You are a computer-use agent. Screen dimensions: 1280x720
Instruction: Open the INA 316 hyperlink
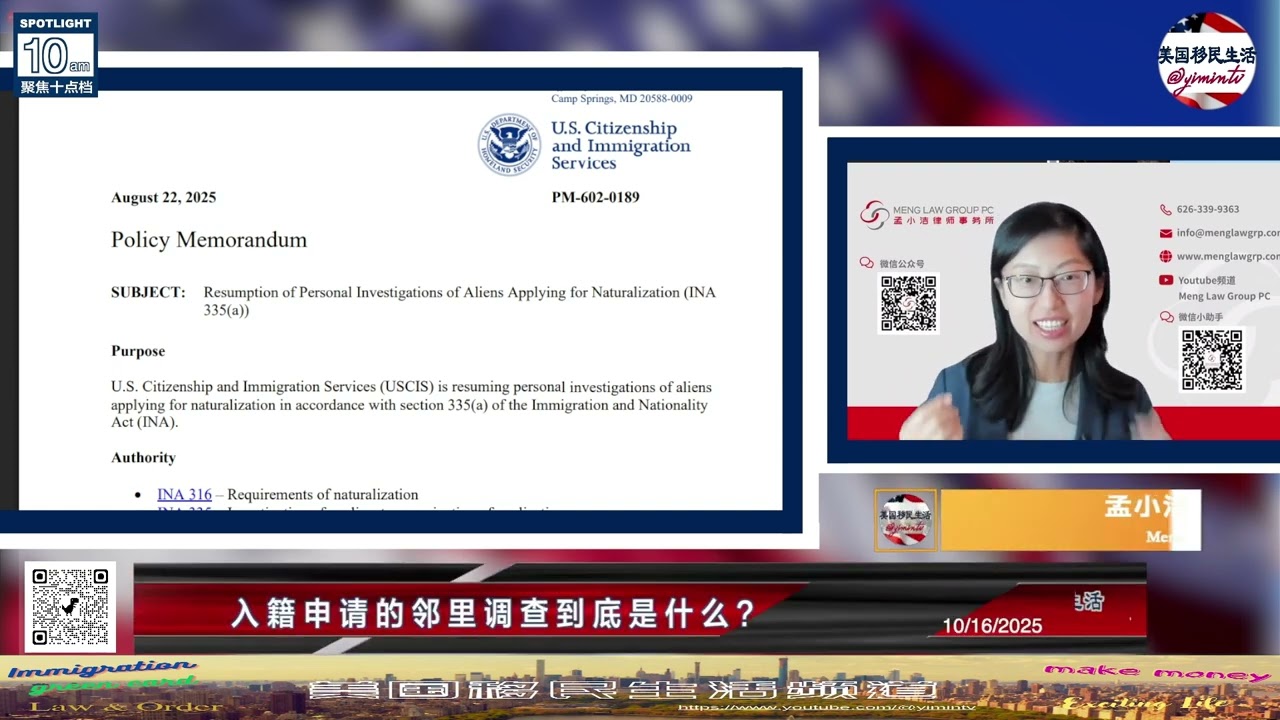point(184,494)
